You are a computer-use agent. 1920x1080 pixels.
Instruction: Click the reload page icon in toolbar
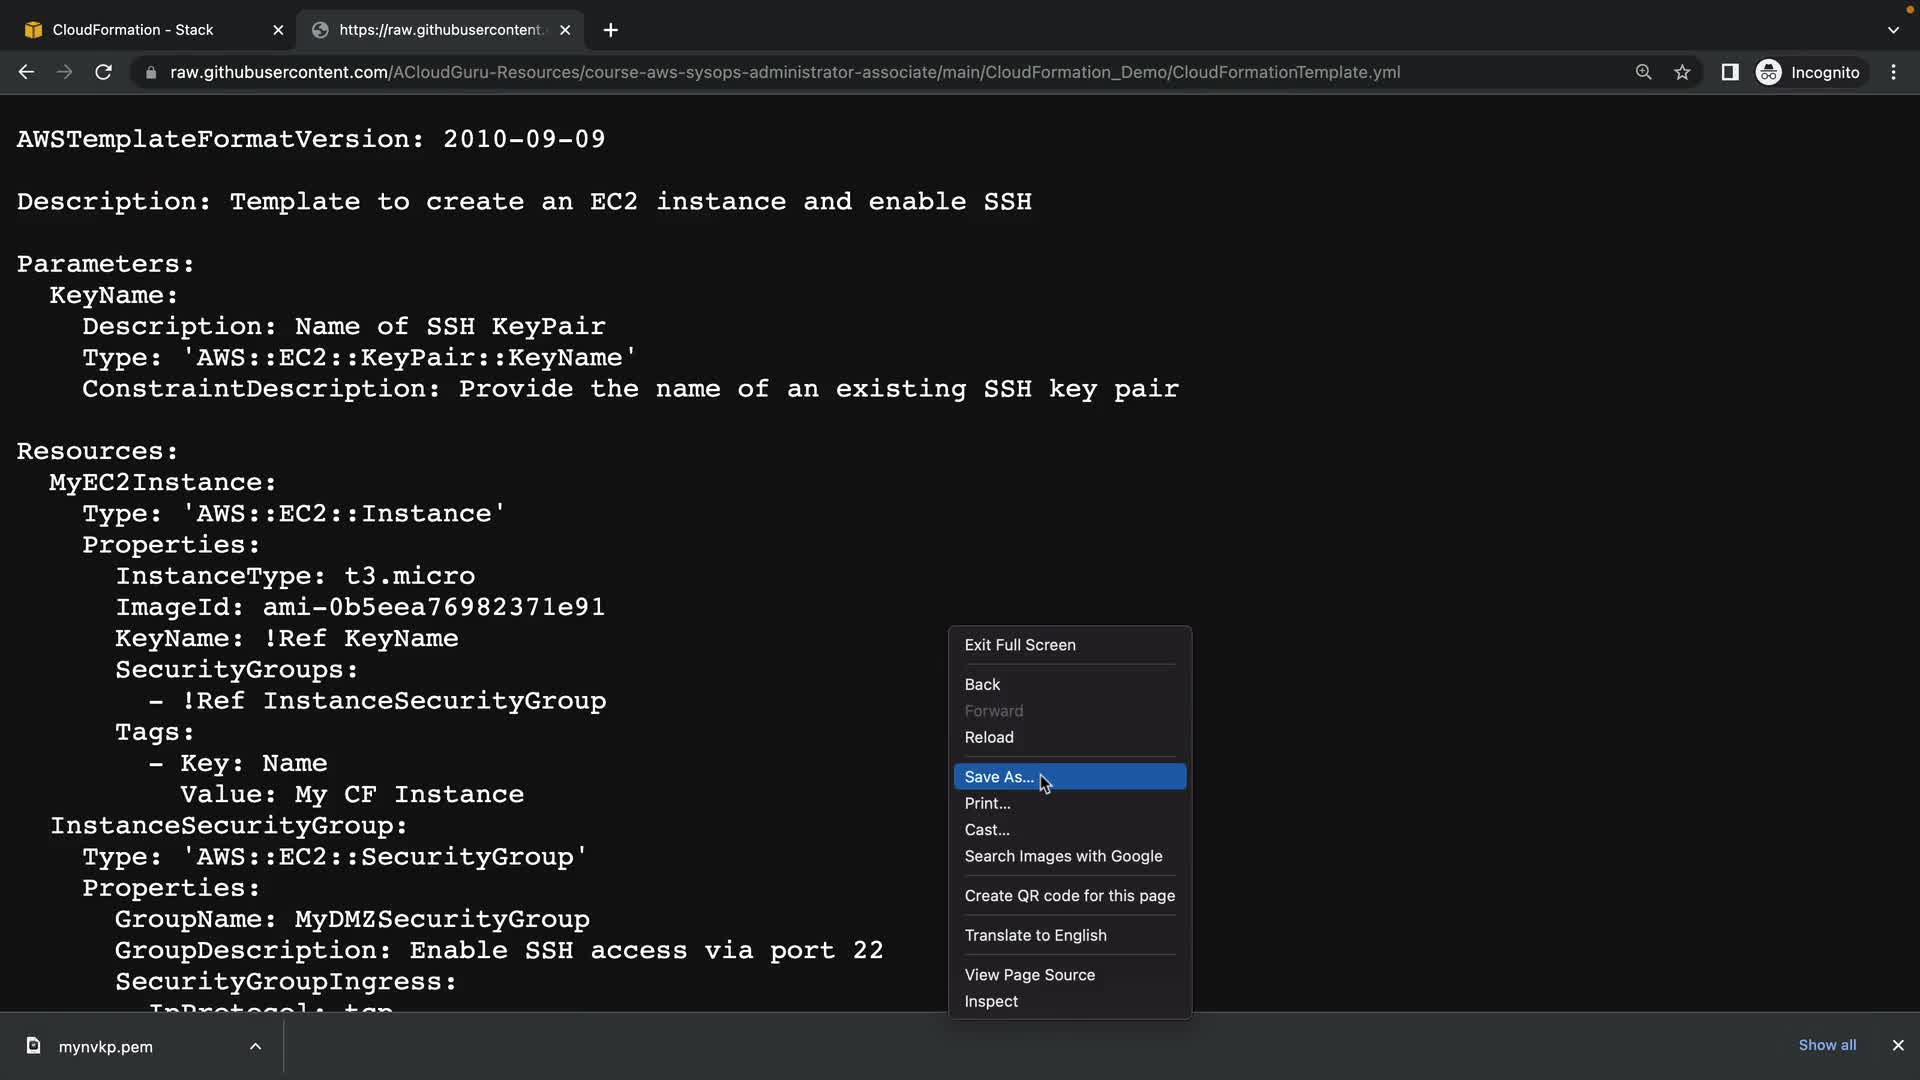point(103,72)
